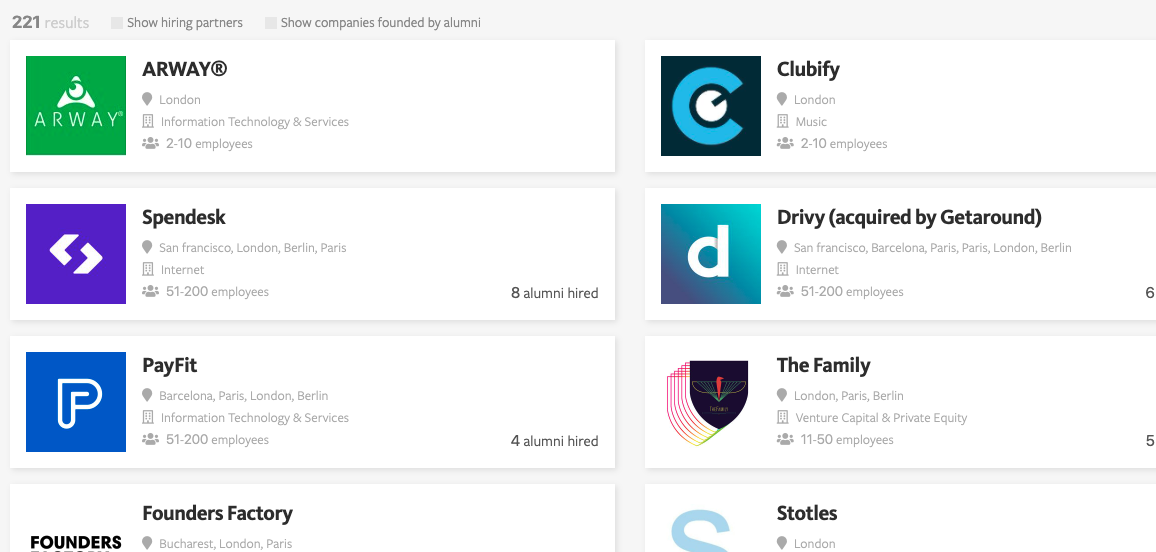This screenshot has width=1156, height=552.
Task: Open Drivy (acquired by Getaround) title
Action: 909,217
